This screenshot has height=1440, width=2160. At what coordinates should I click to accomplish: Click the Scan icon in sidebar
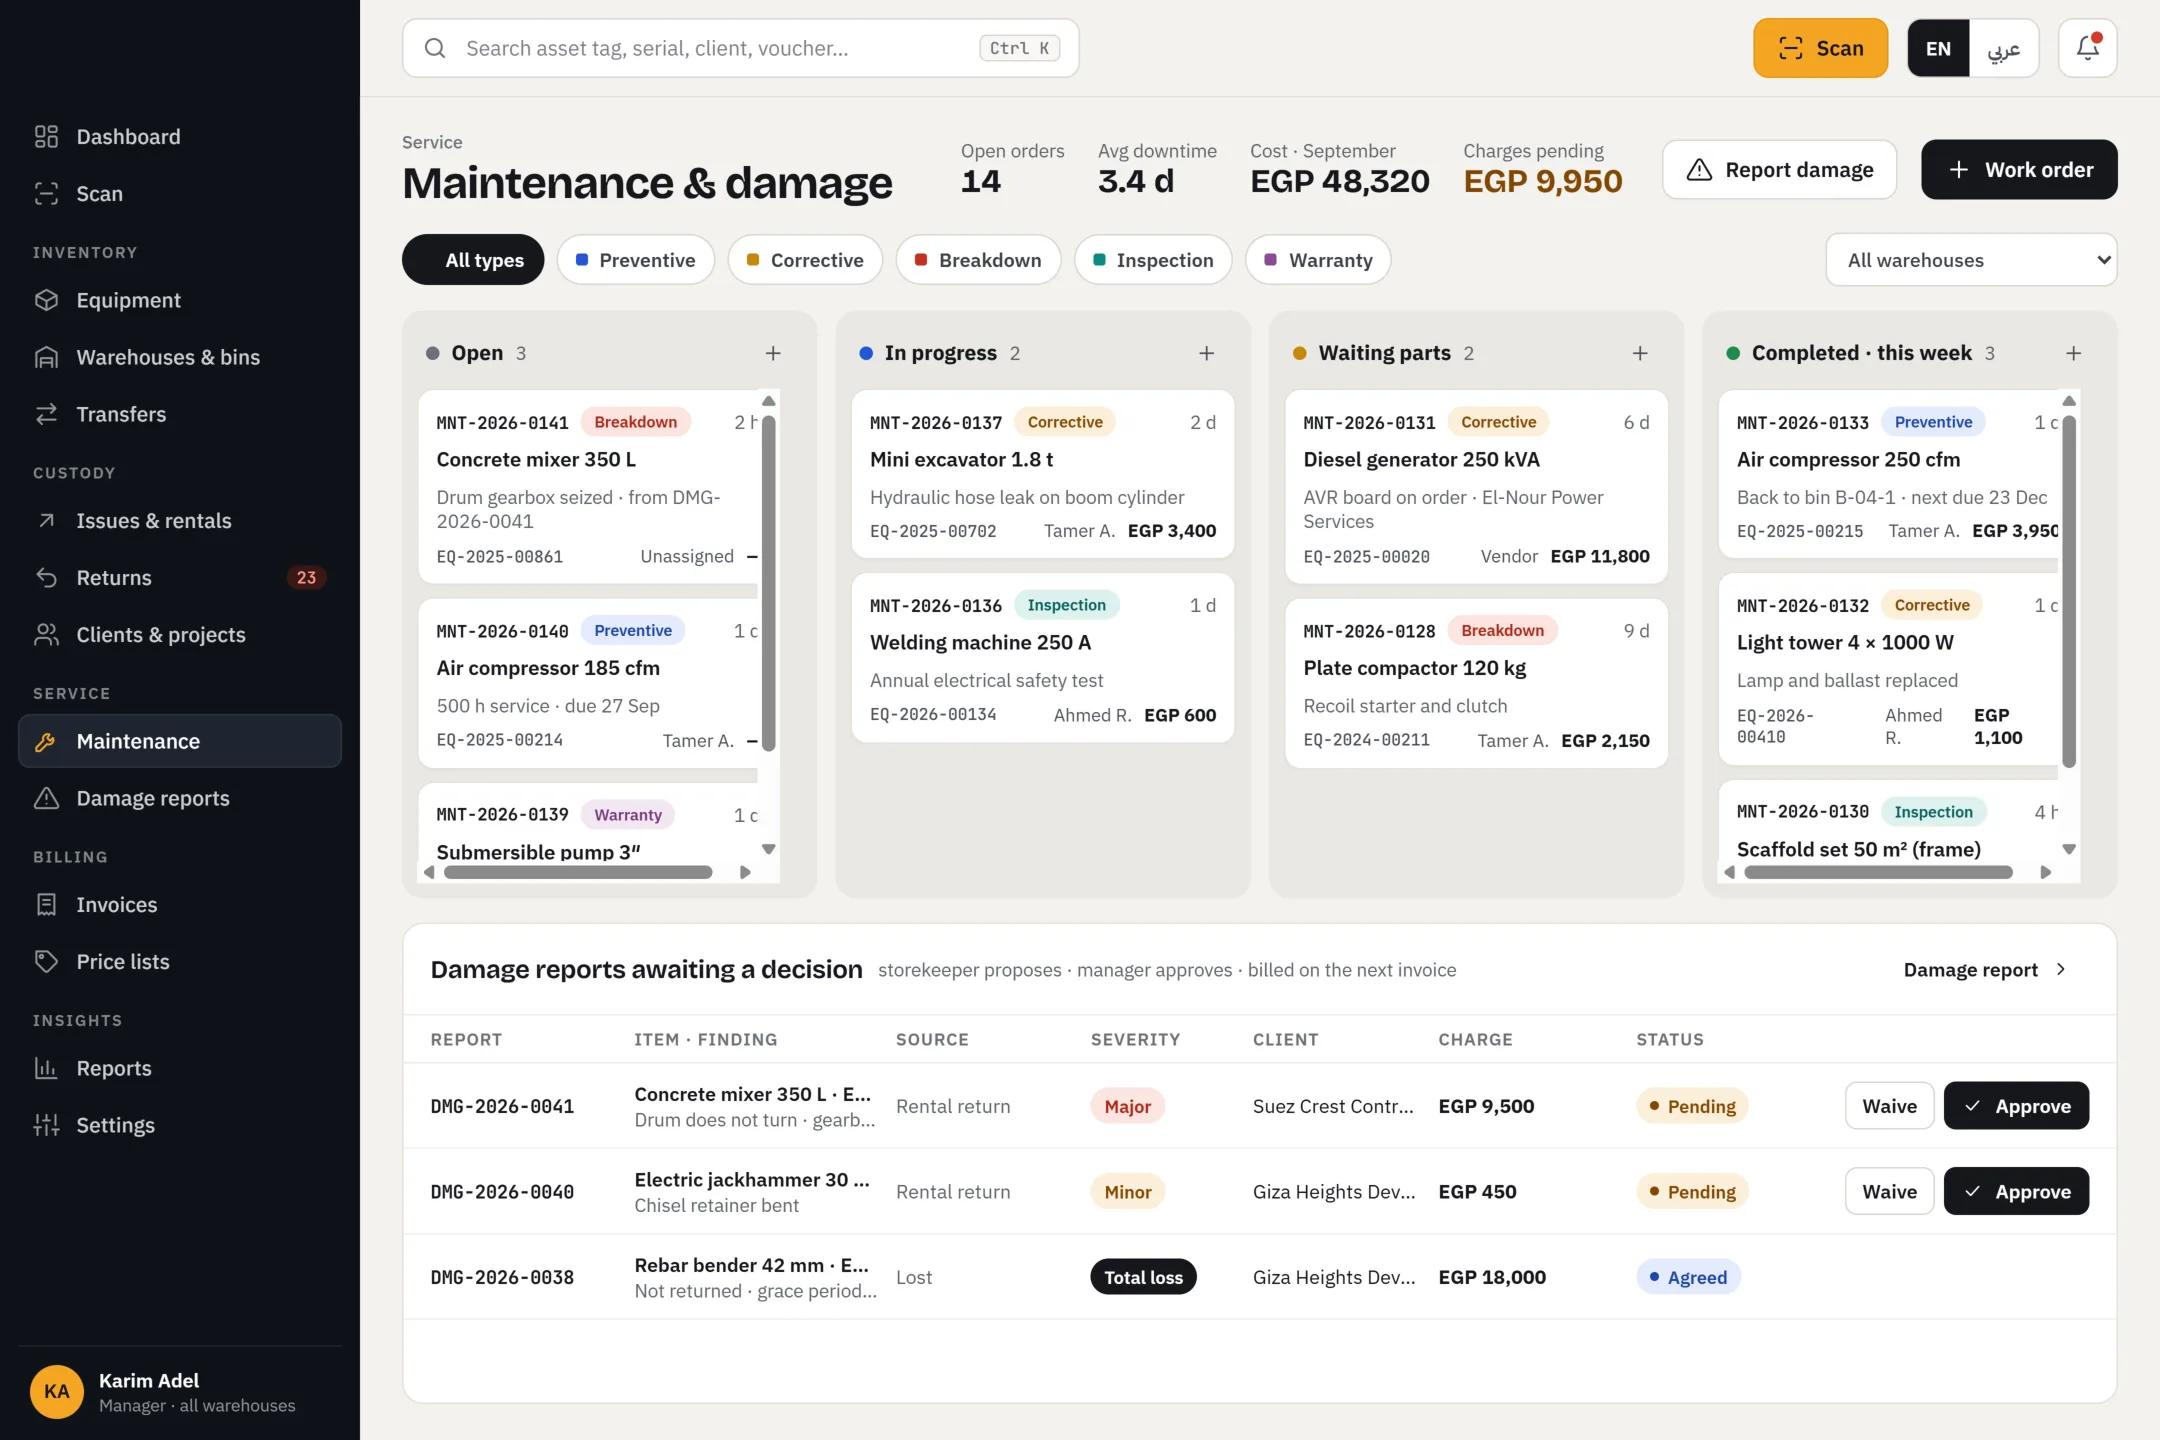(46, 194)
